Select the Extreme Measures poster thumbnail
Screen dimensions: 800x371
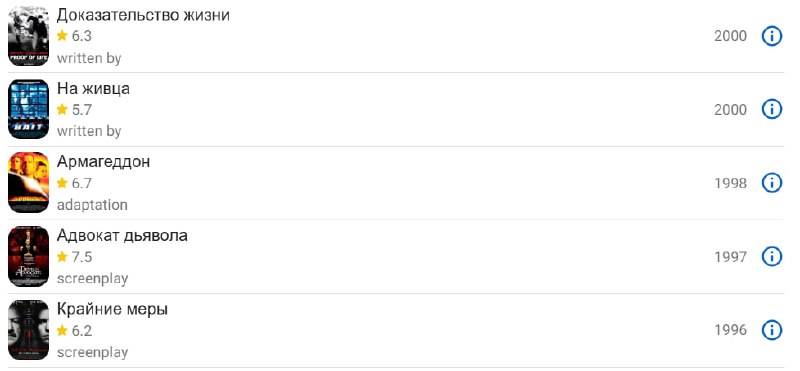[29, 330]
